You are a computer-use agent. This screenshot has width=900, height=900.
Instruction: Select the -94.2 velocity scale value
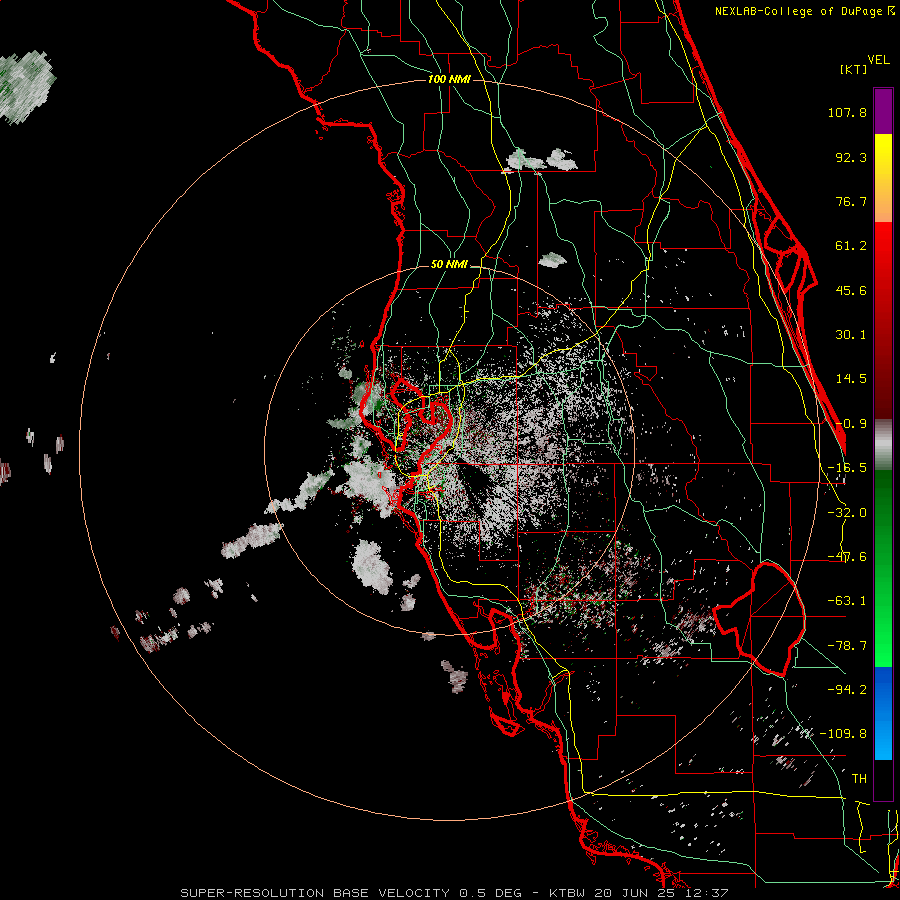[847, 689]
